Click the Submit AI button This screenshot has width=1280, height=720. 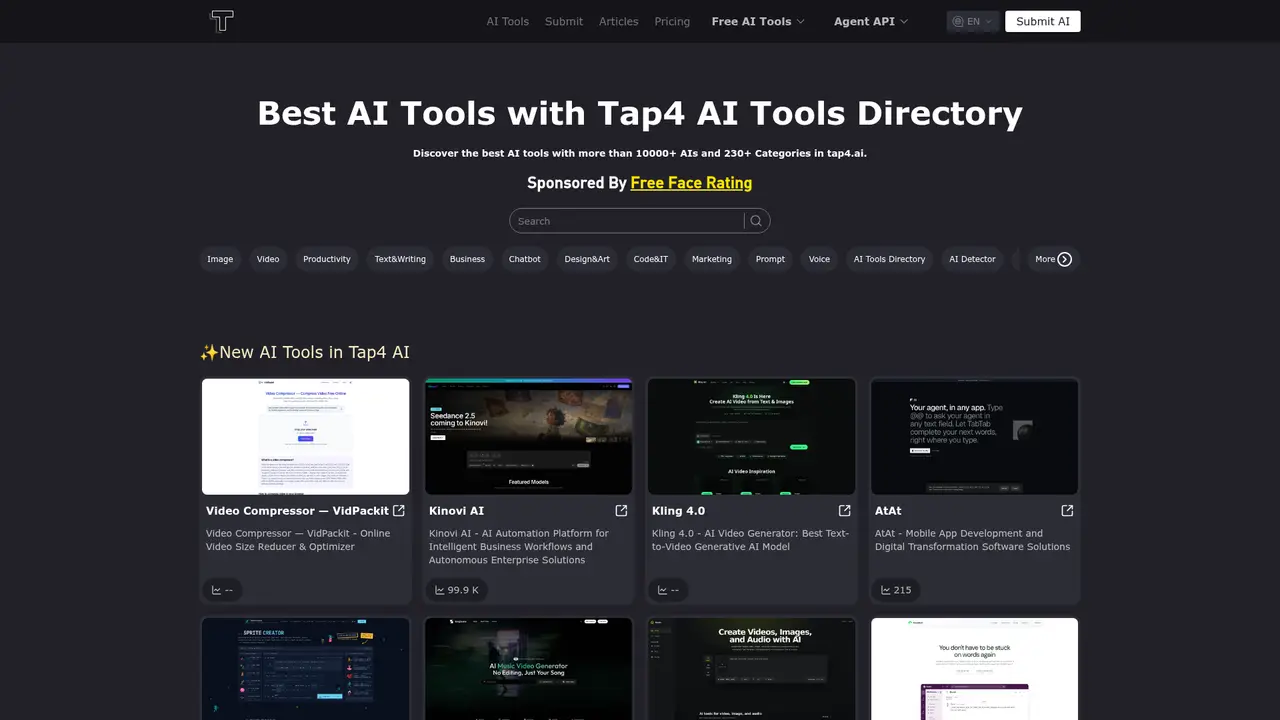point(1043,21)
